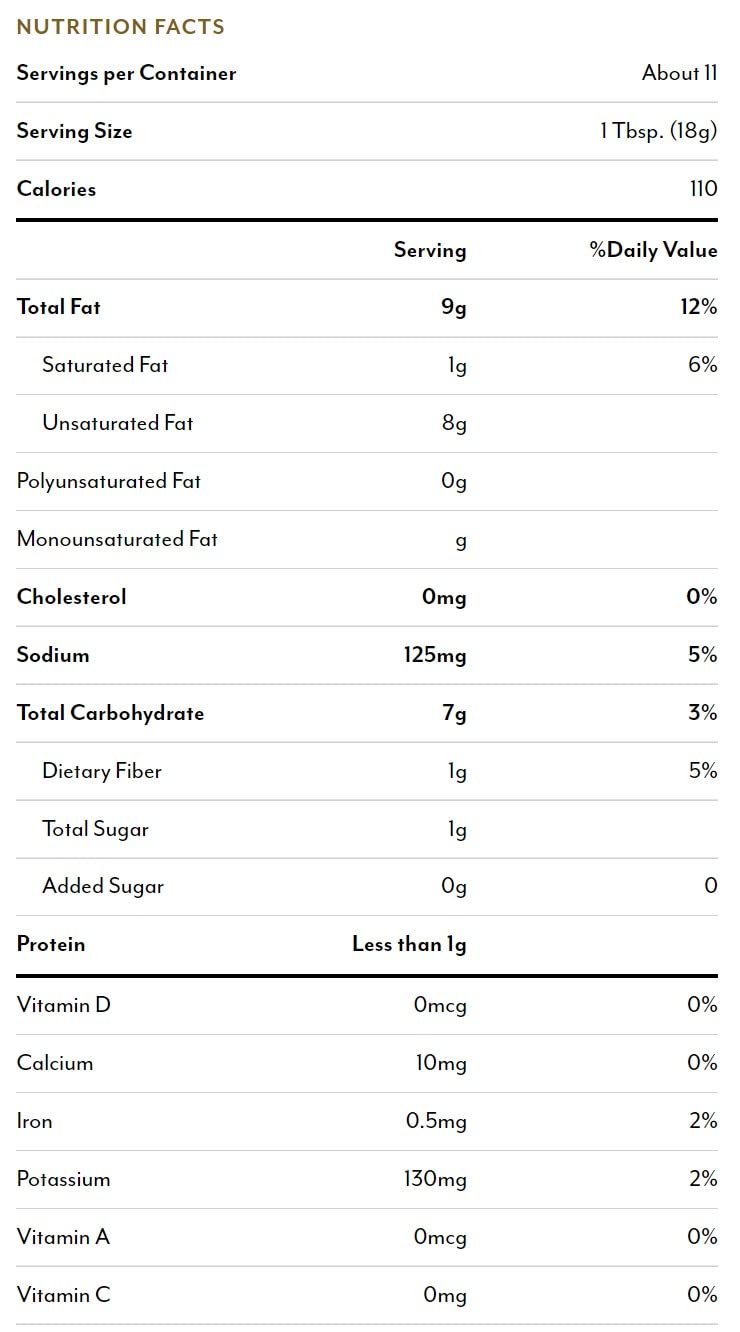Select the Monounsaturated Fat label
Screen dimensions: 740x1332
tap(117, 539)
